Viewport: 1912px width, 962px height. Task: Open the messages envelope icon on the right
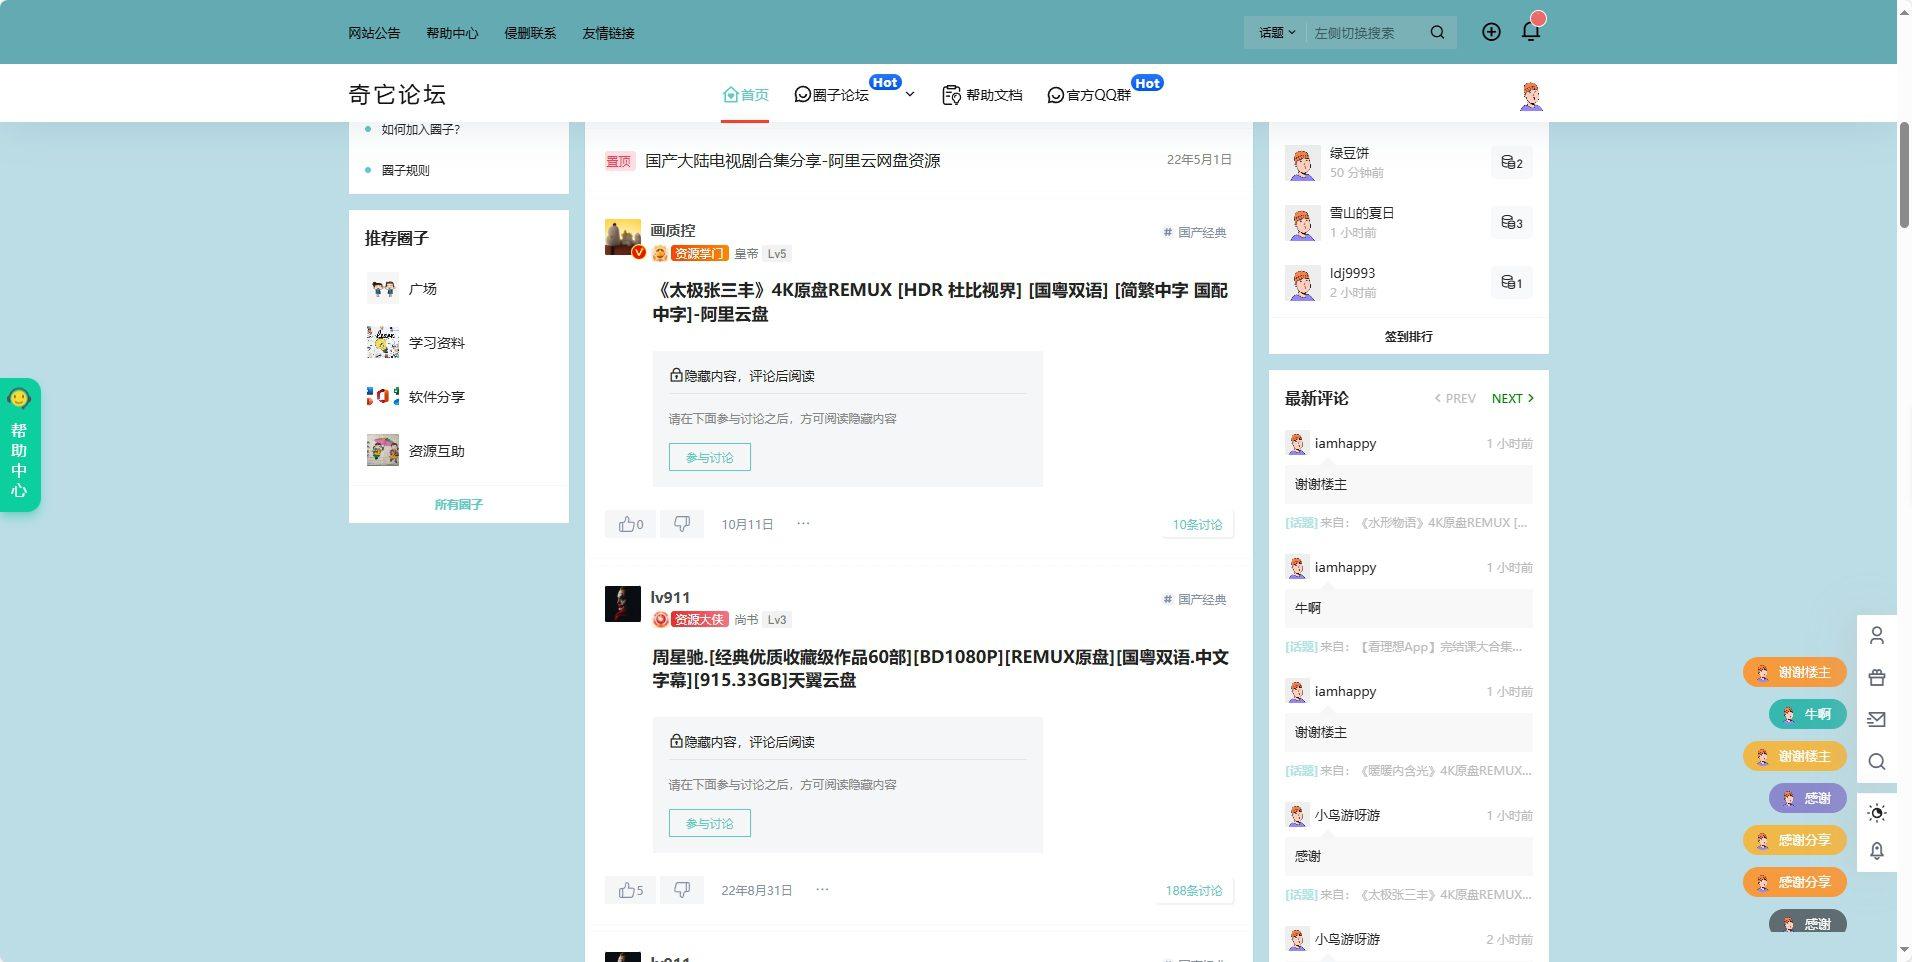point(1877,719)
